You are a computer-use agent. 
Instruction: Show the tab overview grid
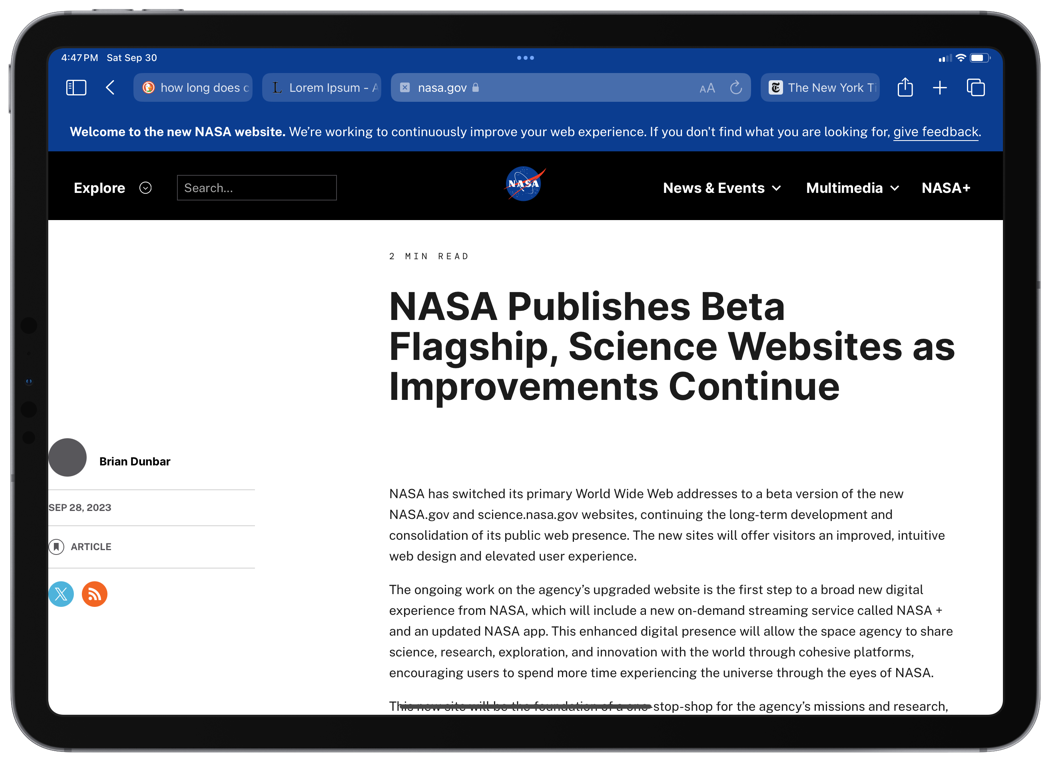click(976, 88)
